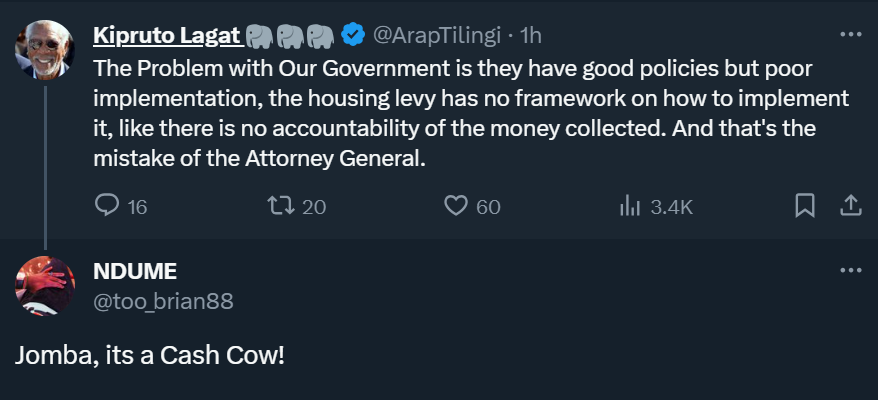
Task: Open the @too_brian88 handle link
Action: (162, 299)
